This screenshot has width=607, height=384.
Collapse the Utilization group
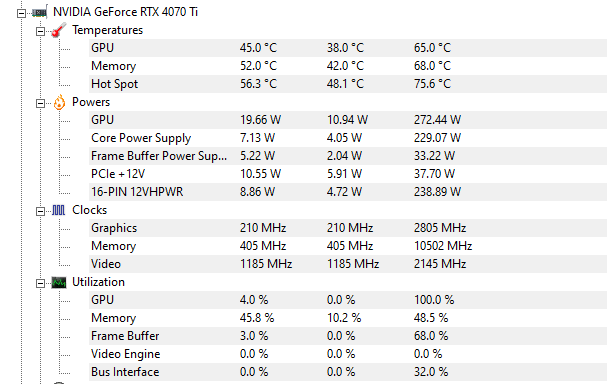(x=40, y=283)
